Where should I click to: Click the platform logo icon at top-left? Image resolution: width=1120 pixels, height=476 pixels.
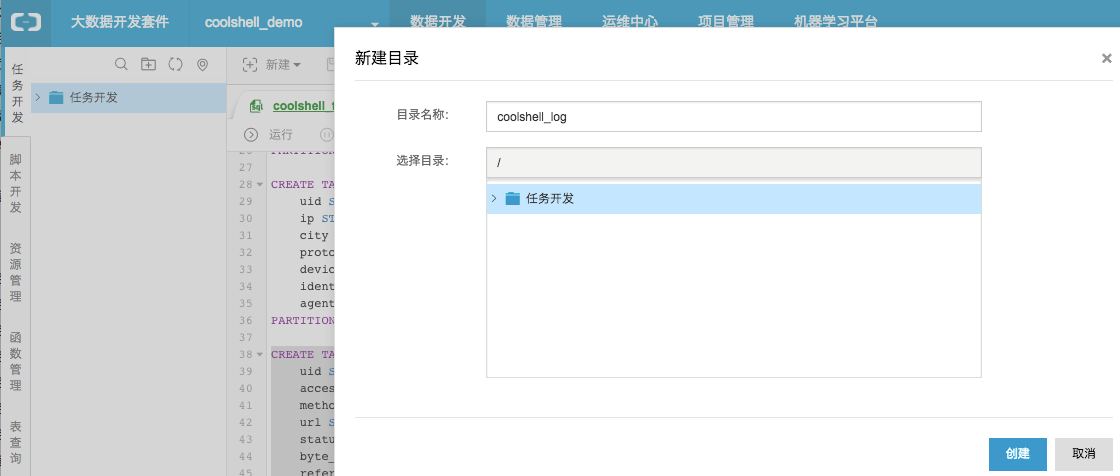tap(26, 21)
